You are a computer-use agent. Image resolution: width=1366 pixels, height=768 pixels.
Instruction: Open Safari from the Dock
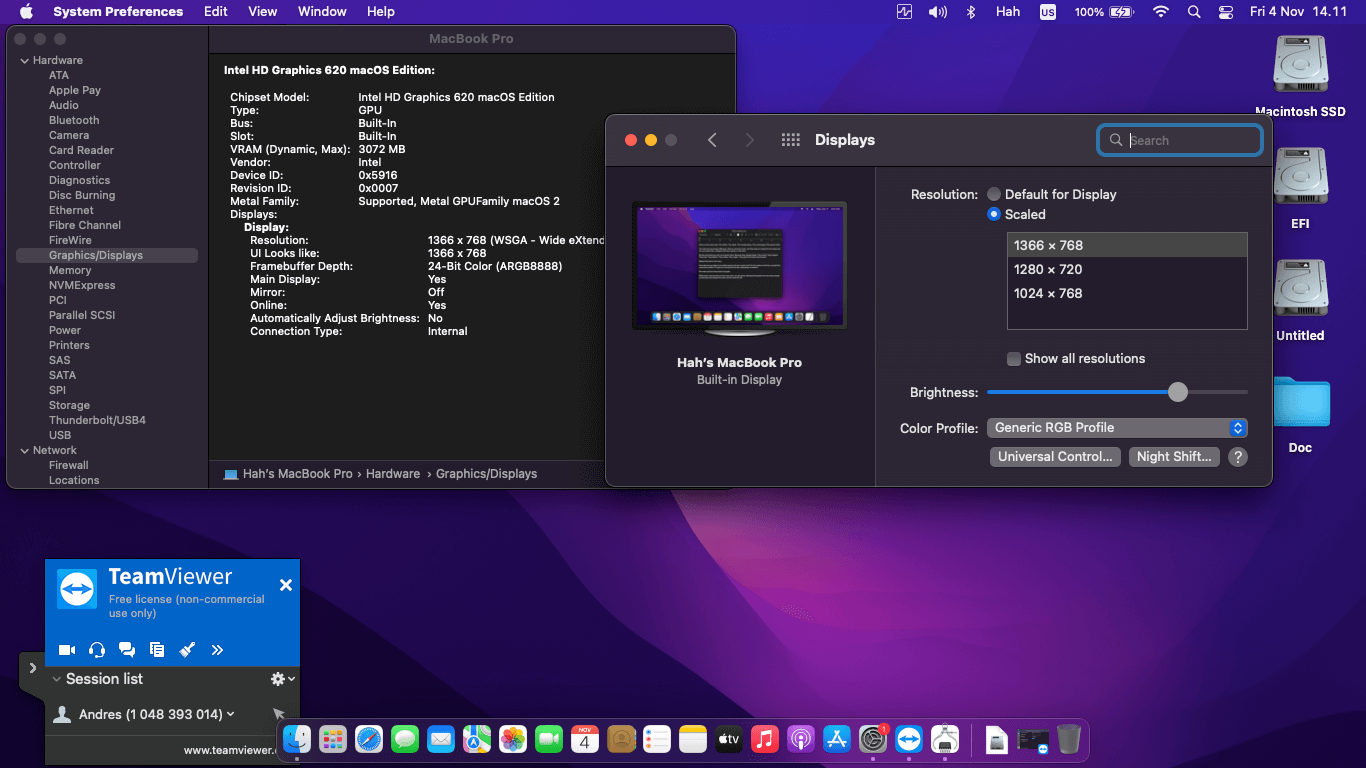[x=369, y=739]
